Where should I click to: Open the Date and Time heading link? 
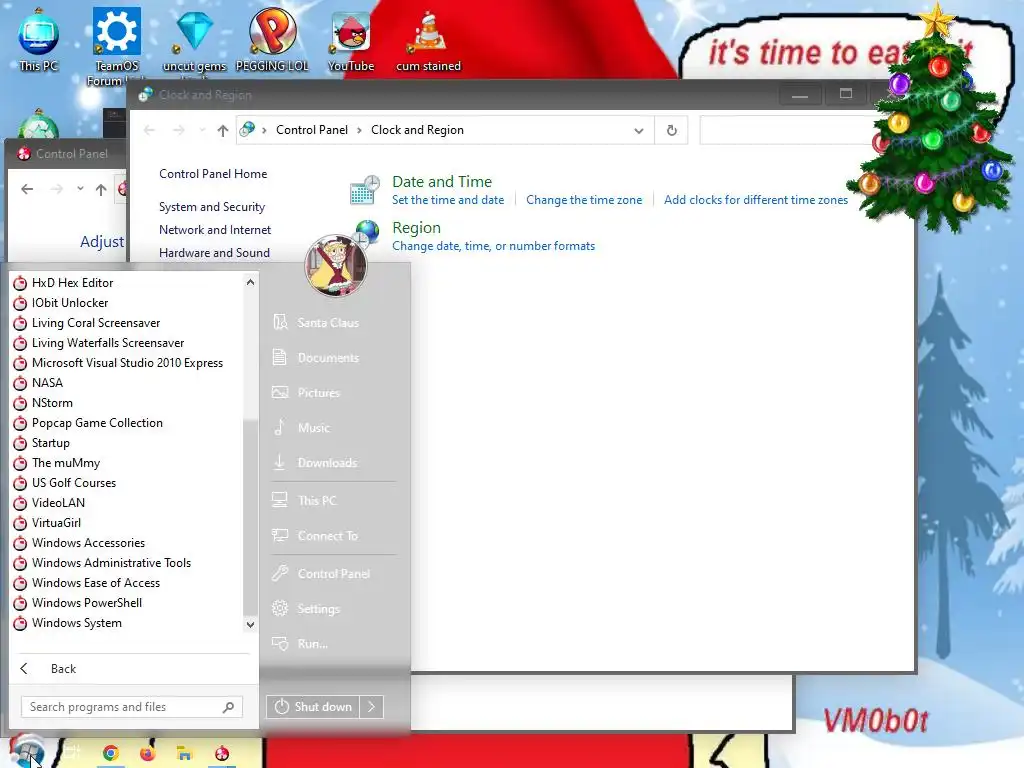pyautogui.click(x=441, y=182)
